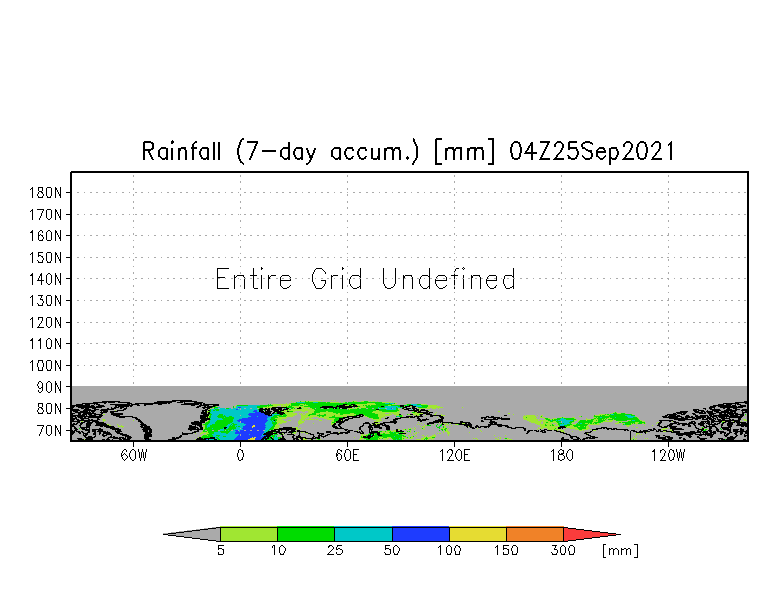Select the blue 50-100 mm swatch
Screen dimensions: 784x612
420,534
